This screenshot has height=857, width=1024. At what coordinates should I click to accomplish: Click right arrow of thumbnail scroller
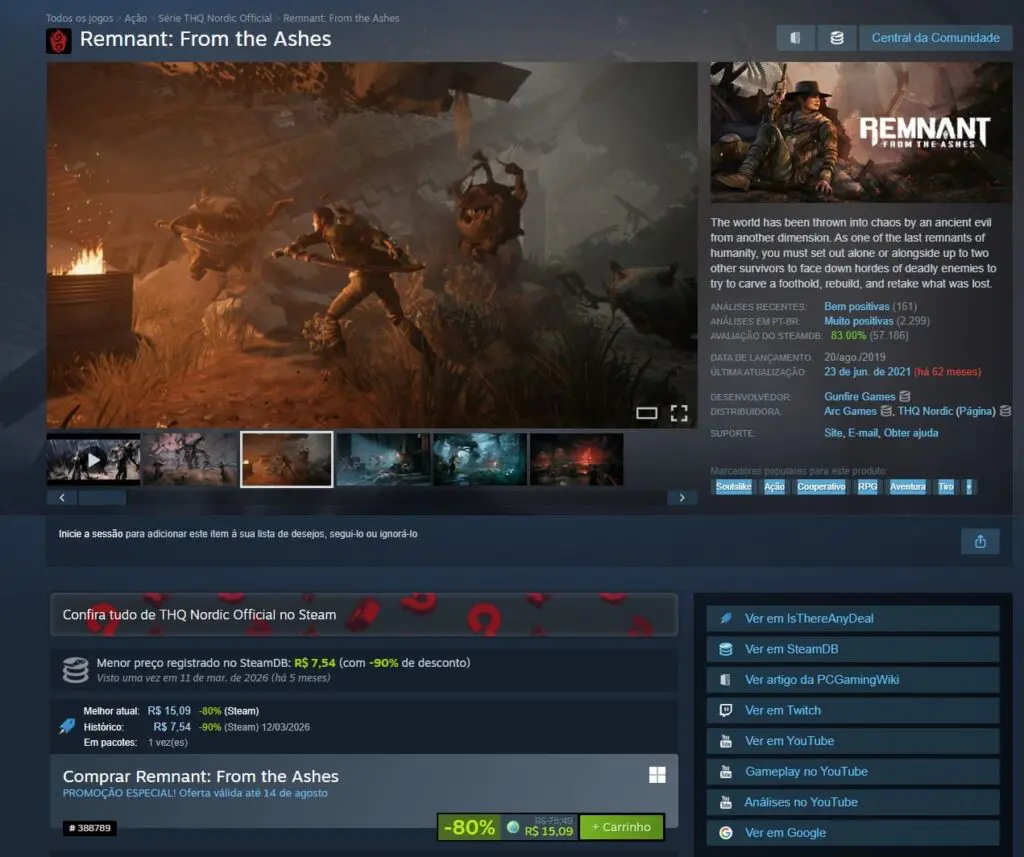(x=682, y=498)
